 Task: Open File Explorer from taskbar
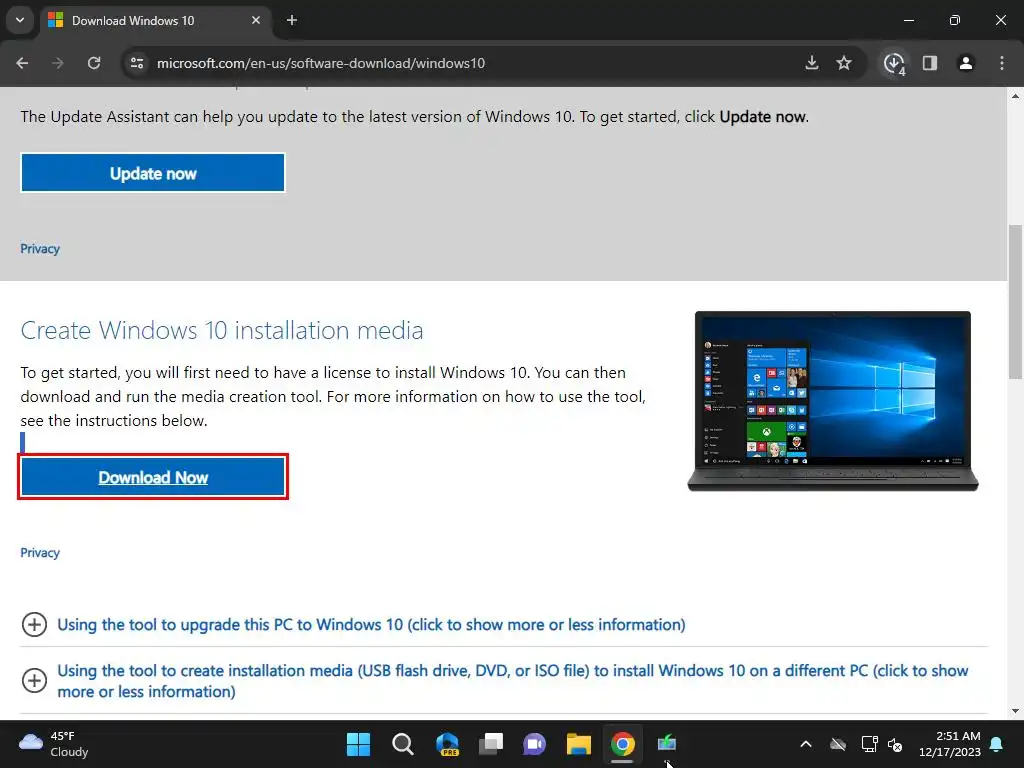579,744
